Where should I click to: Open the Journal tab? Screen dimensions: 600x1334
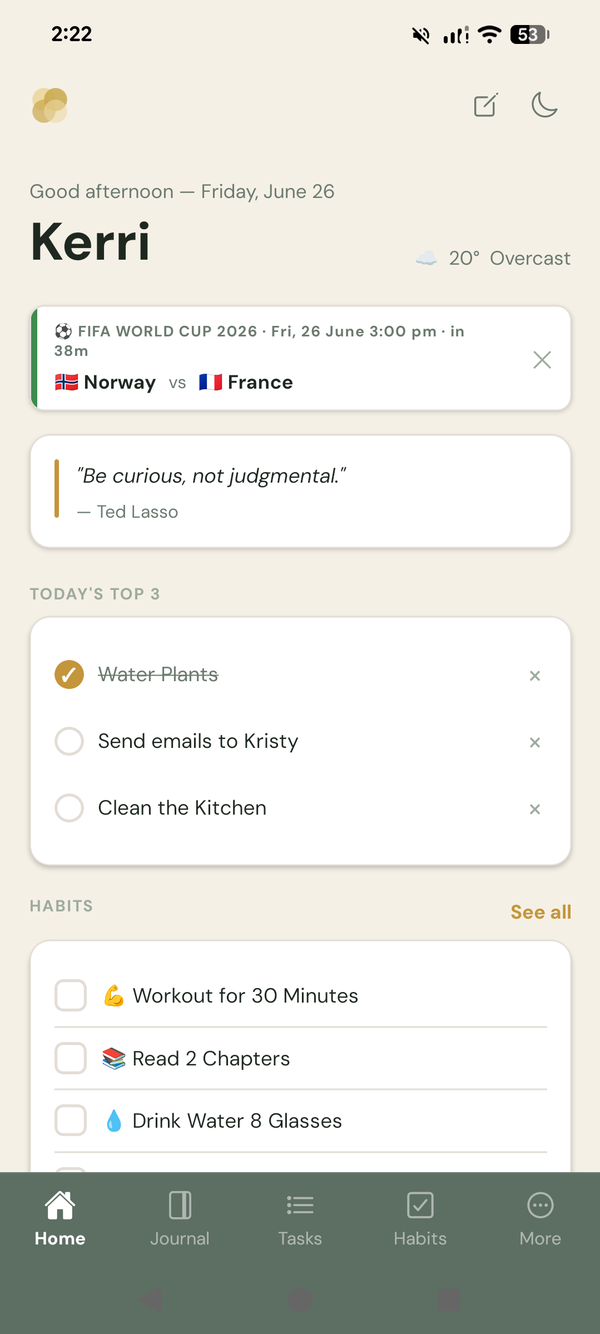180,1218
